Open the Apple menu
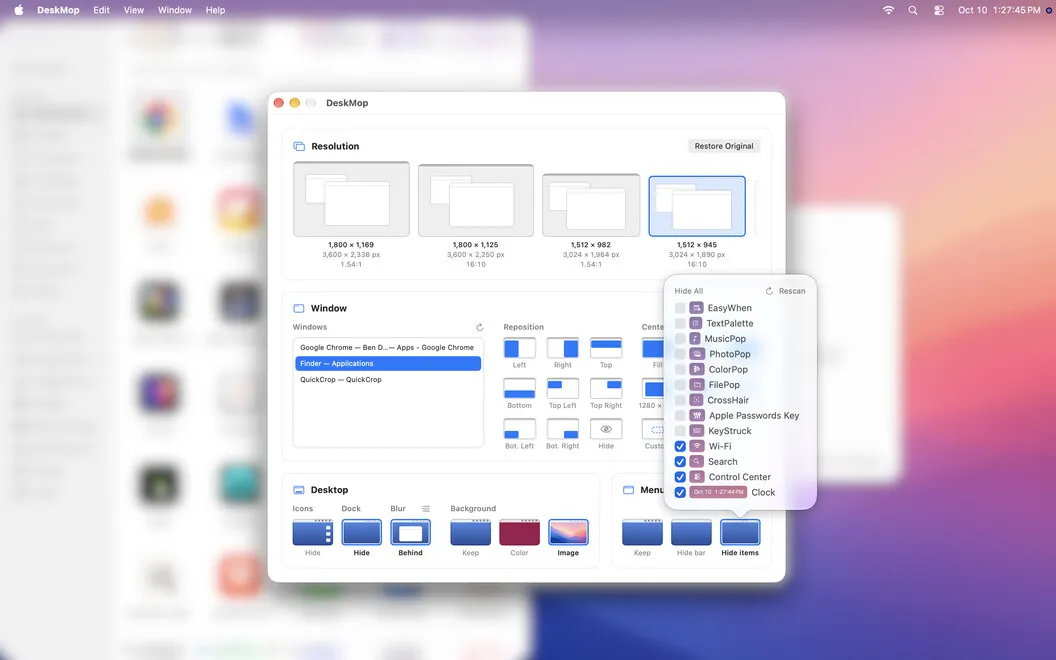This screenshot has height=660, width=1056. [x=19, y=10]
